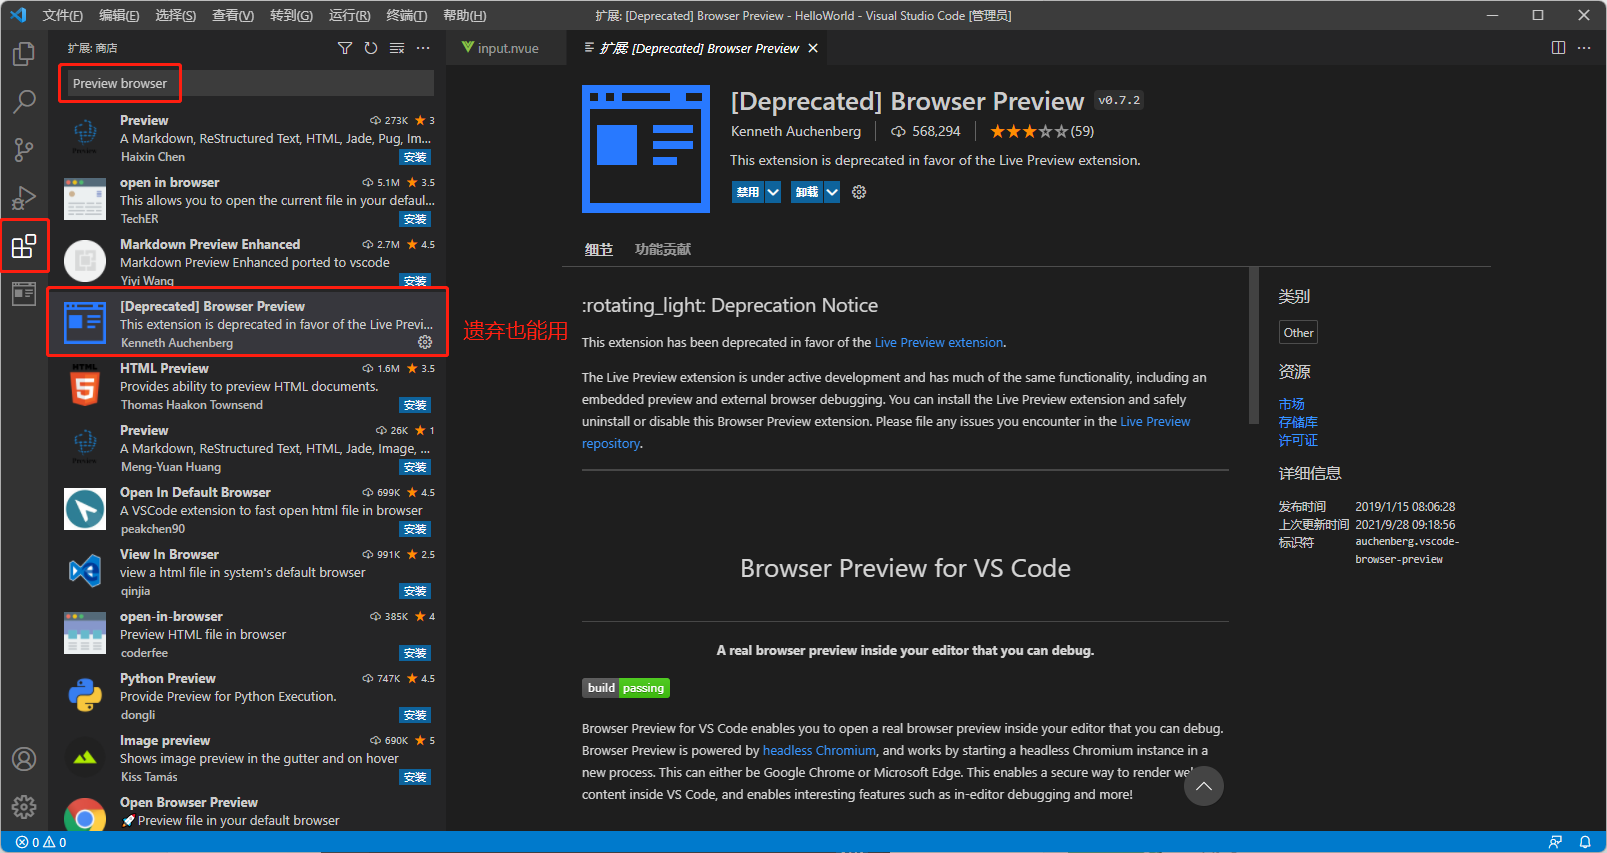Click the 卸载 uninstall button
1607x853 pixels.
pyautogui.click(x=806, y=192)
